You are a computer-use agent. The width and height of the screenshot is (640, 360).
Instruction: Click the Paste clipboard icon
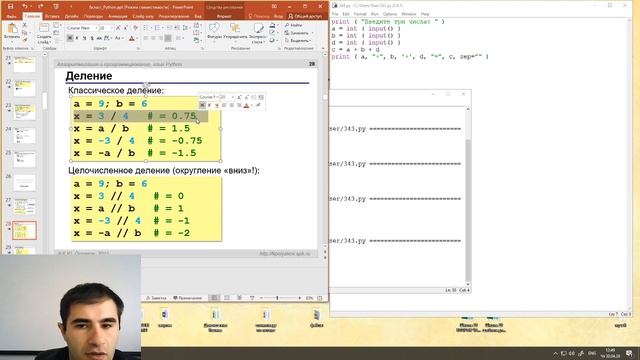pos(12,29)
